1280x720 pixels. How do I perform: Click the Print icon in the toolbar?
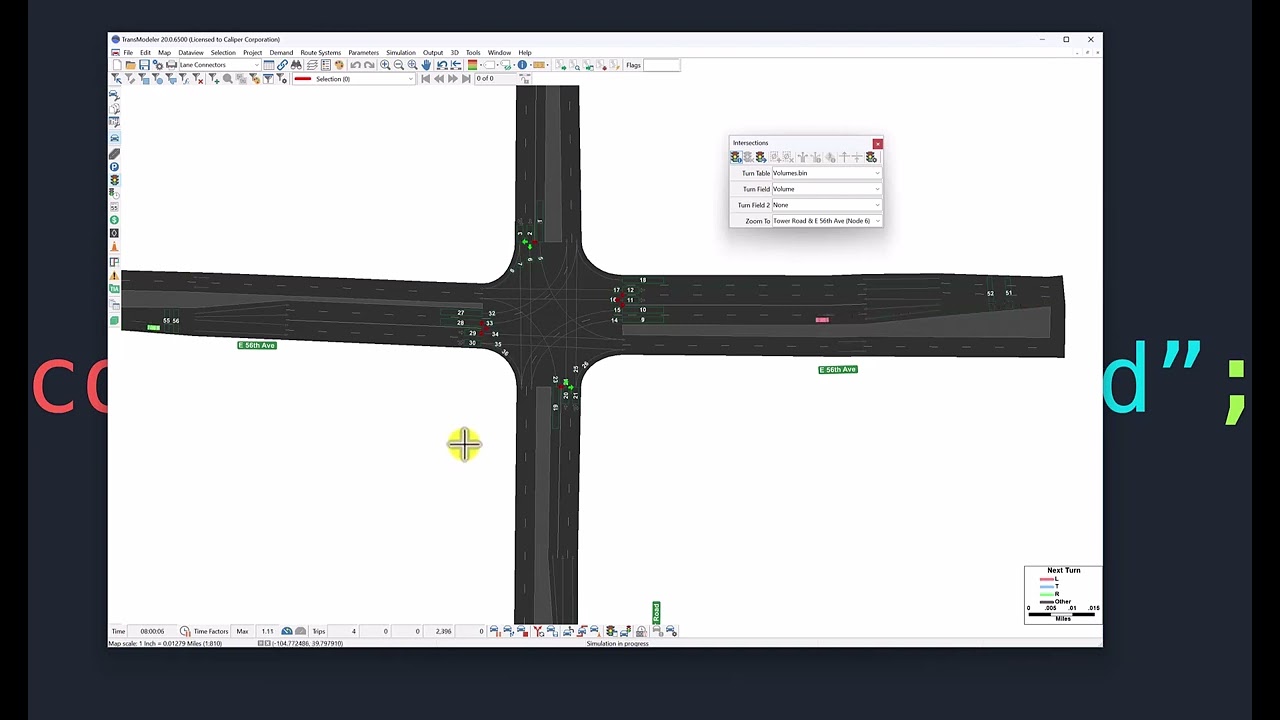point(171,65)
